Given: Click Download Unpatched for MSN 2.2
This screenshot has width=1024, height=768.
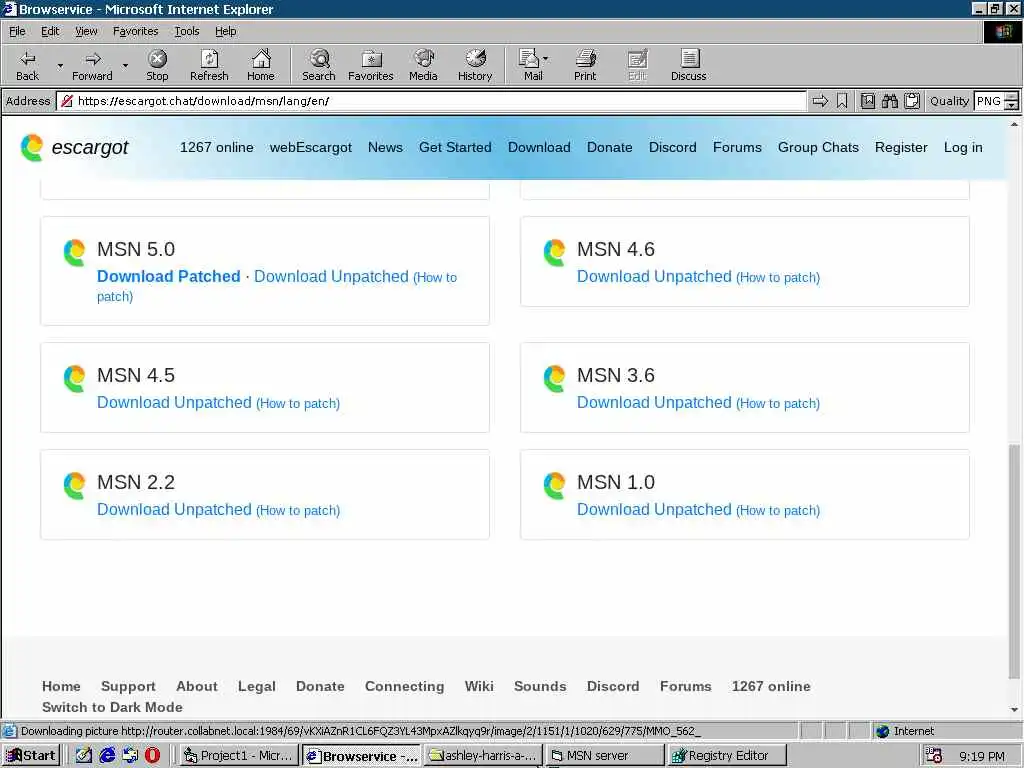Looking at the screenshot, I should 174,509.
